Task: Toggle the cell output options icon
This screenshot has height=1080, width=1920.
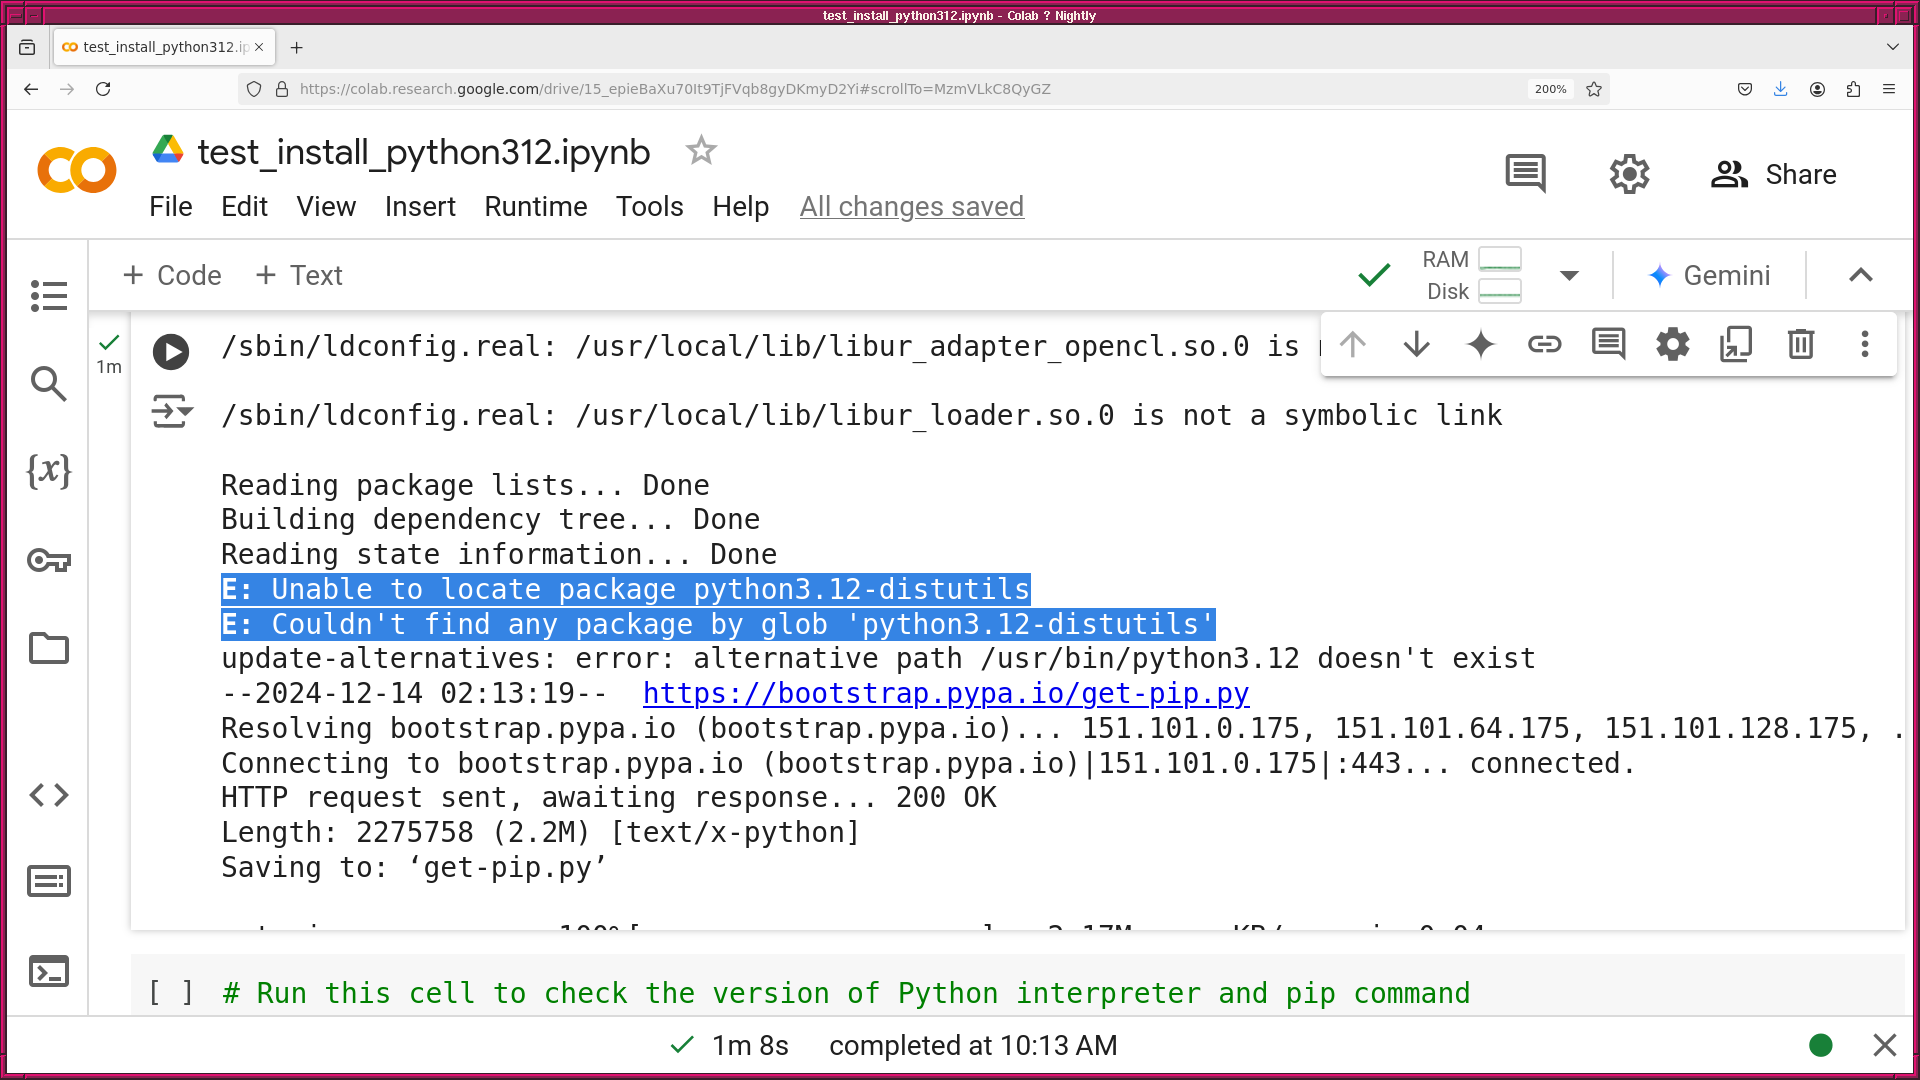Action: pos(171,411)
